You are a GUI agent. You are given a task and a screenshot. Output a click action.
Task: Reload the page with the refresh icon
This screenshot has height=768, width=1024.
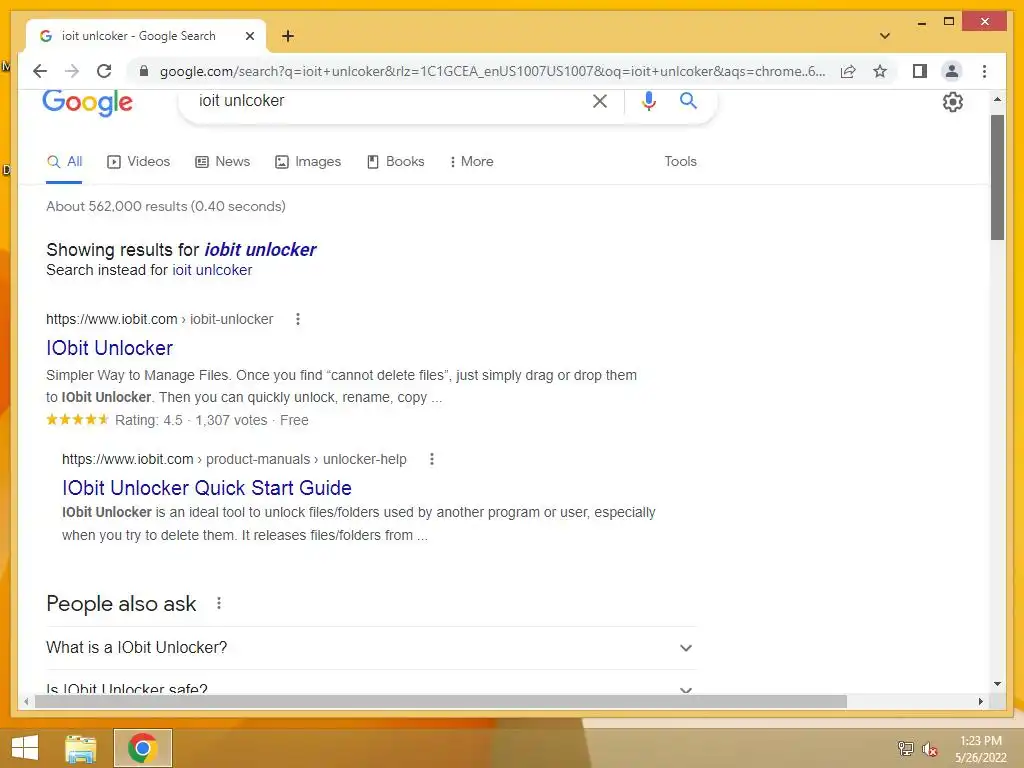click(x=104, y=71)
